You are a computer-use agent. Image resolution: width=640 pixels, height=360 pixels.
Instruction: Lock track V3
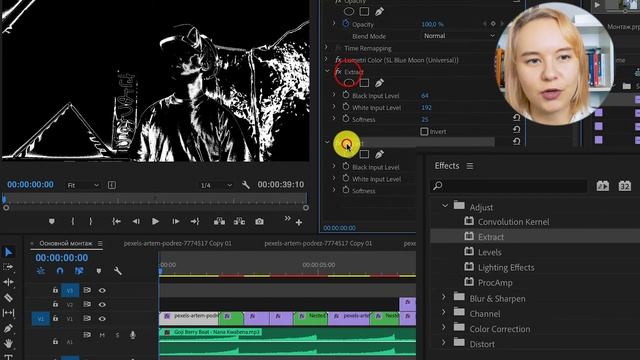point(55,290)
